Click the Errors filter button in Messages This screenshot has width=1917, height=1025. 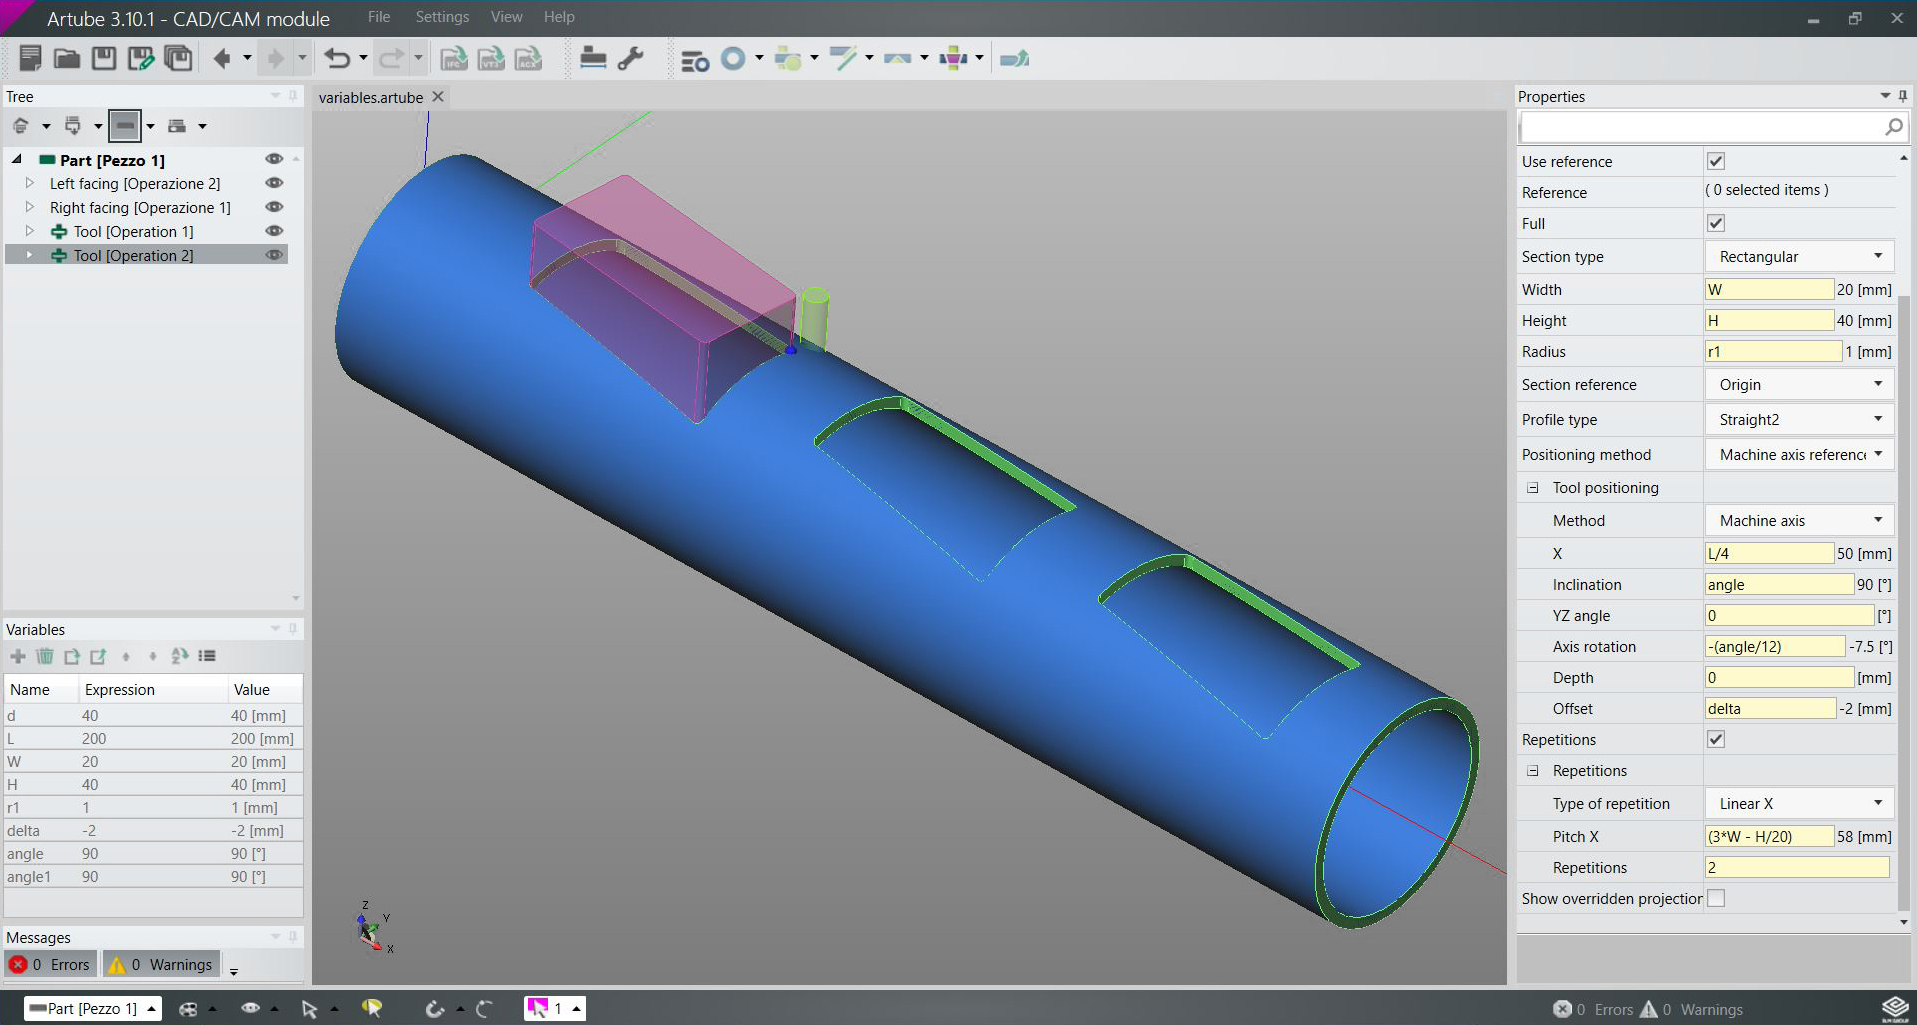(50, 965)
